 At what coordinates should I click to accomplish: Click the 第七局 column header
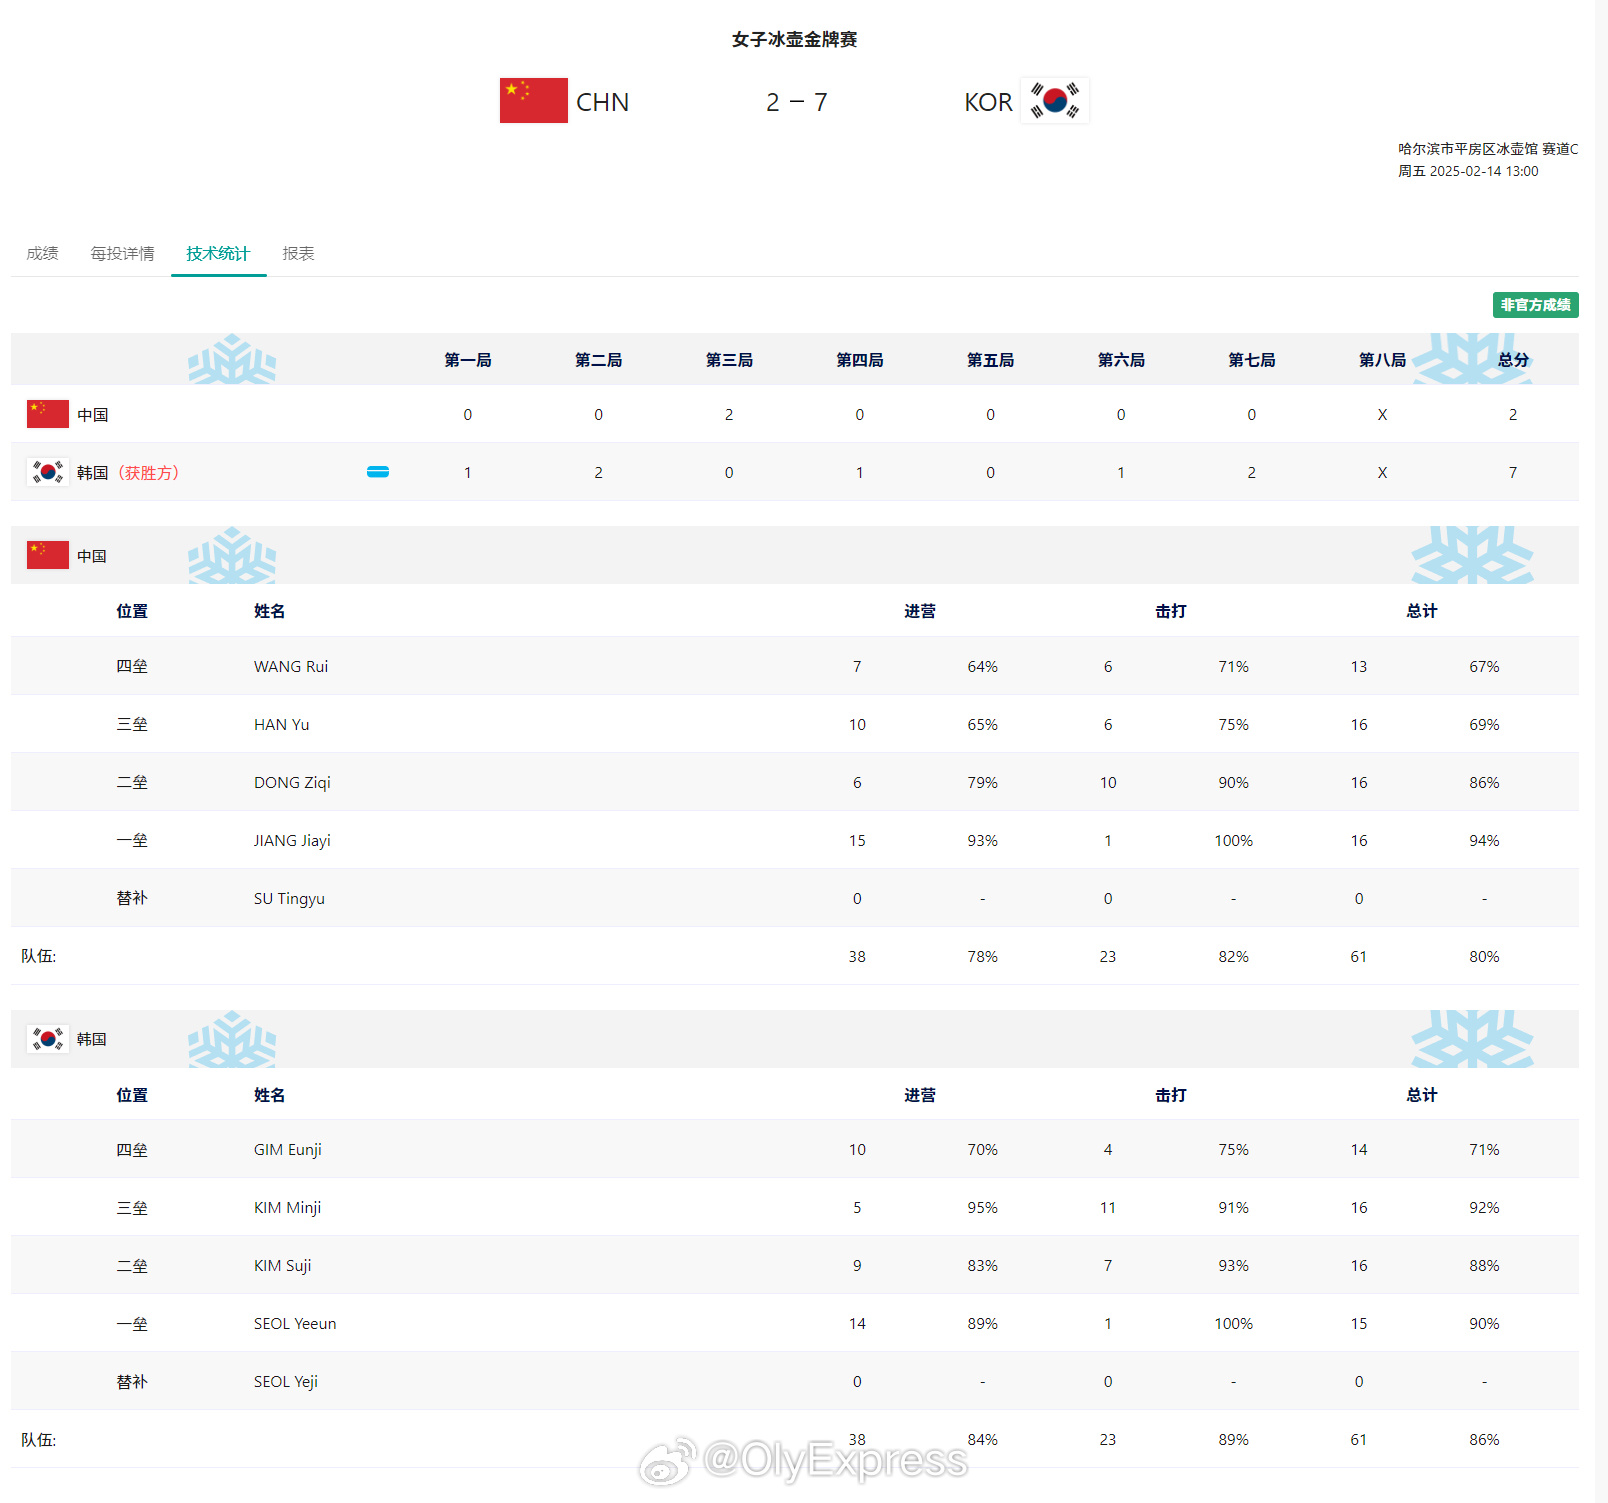(1252, 360)
